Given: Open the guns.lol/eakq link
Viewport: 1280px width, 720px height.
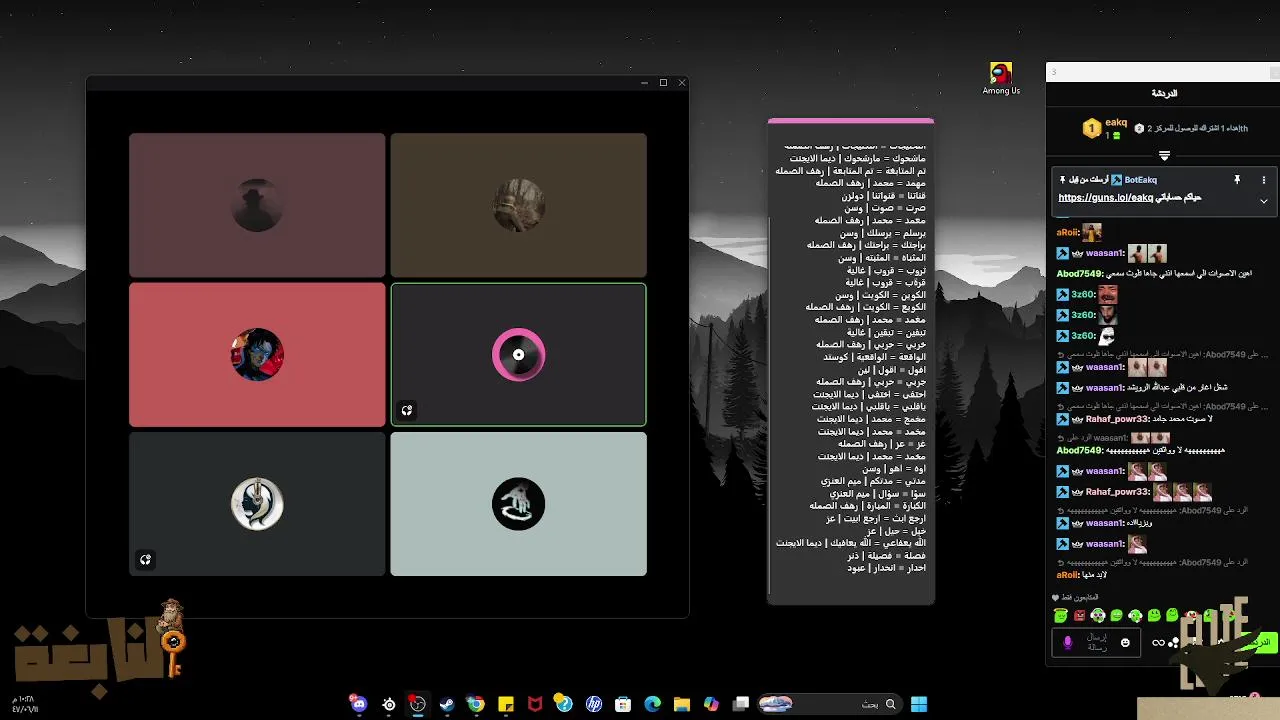Looking at the screenshot, I should pyautogui.click(x=1106, y=198).
